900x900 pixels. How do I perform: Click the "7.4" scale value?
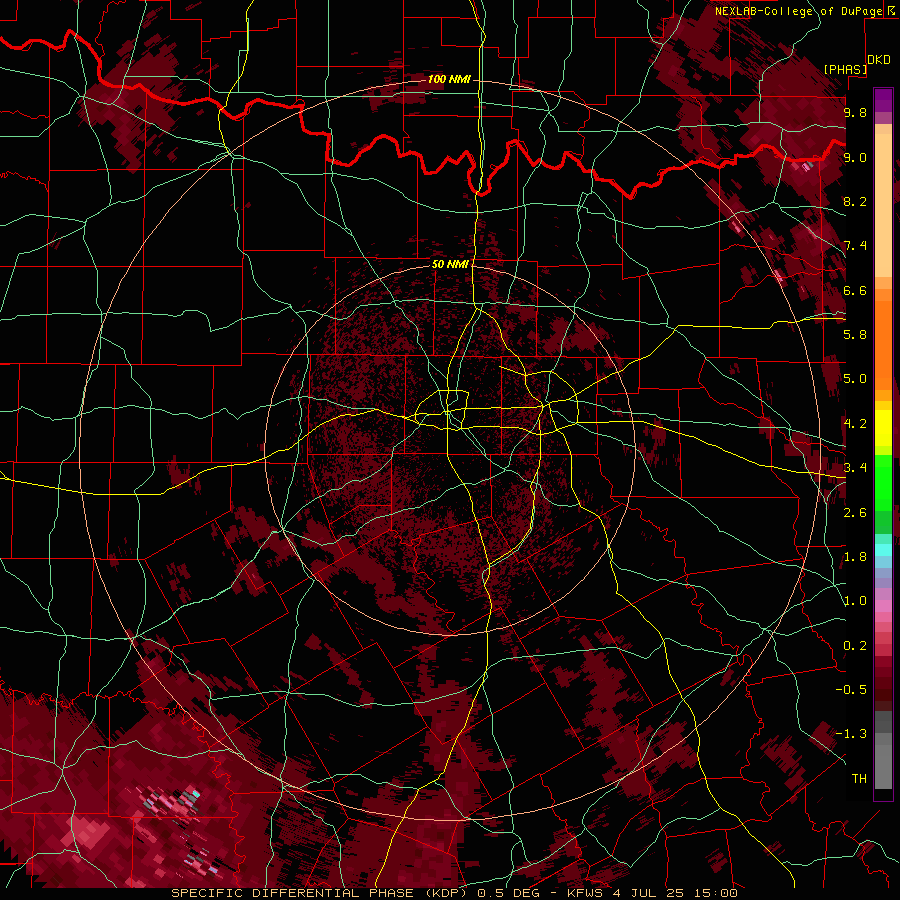tap(855, 246)
